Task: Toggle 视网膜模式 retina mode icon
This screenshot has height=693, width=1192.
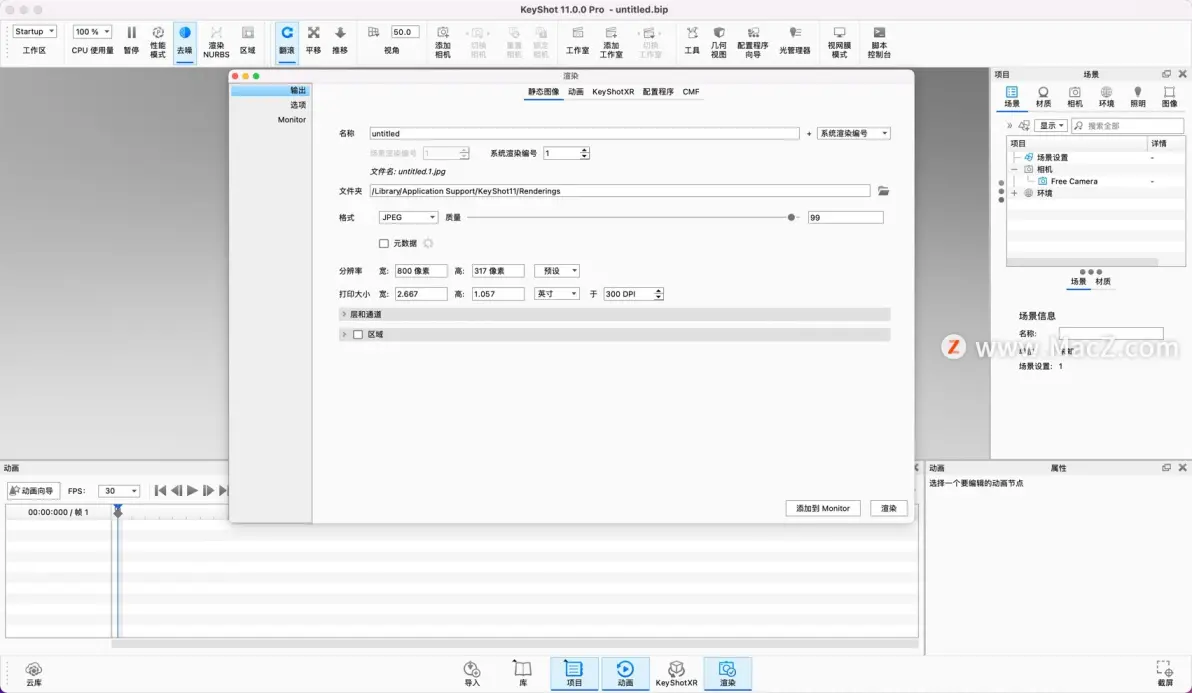Action: tap(839, 41)
